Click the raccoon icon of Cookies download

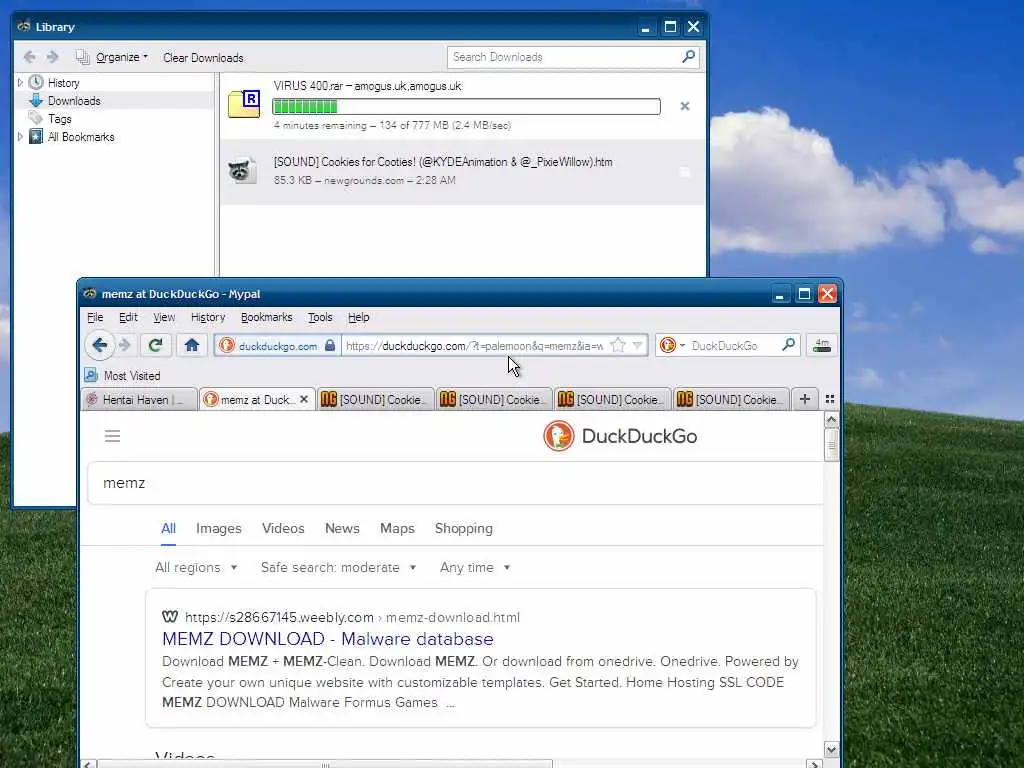[242, 171]
